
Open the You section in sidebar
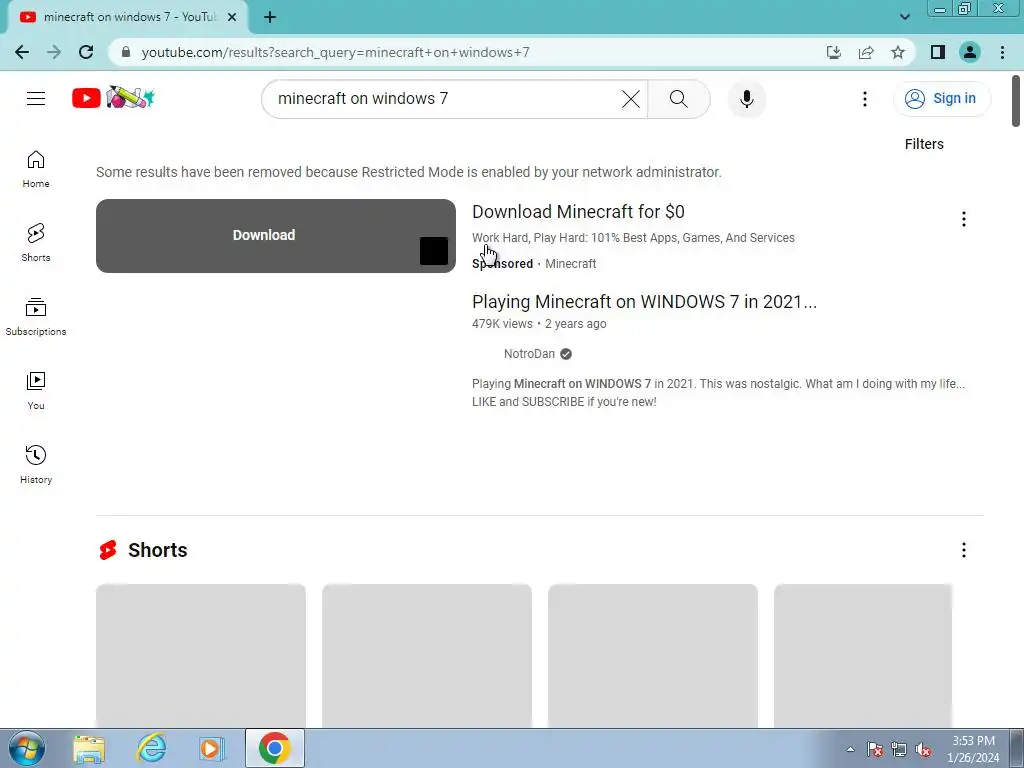(36, 391)
